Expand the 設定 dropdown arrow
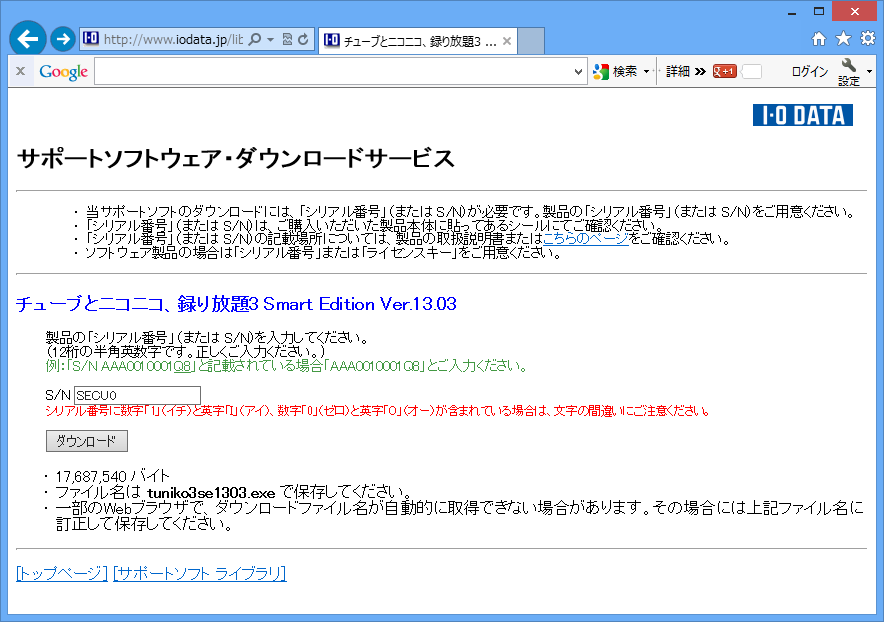The image size is (884, 622). (869, 72)
